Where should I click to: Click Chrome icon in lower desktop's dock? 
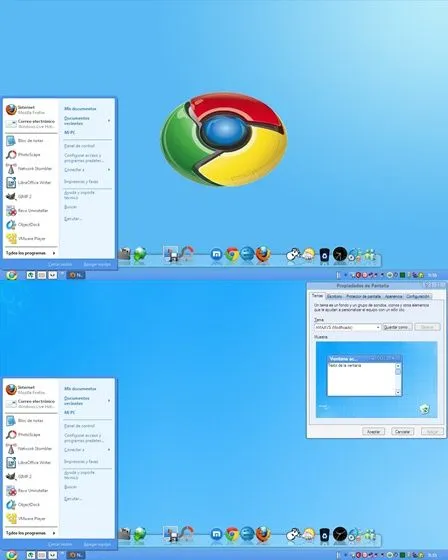coord(232,534)
